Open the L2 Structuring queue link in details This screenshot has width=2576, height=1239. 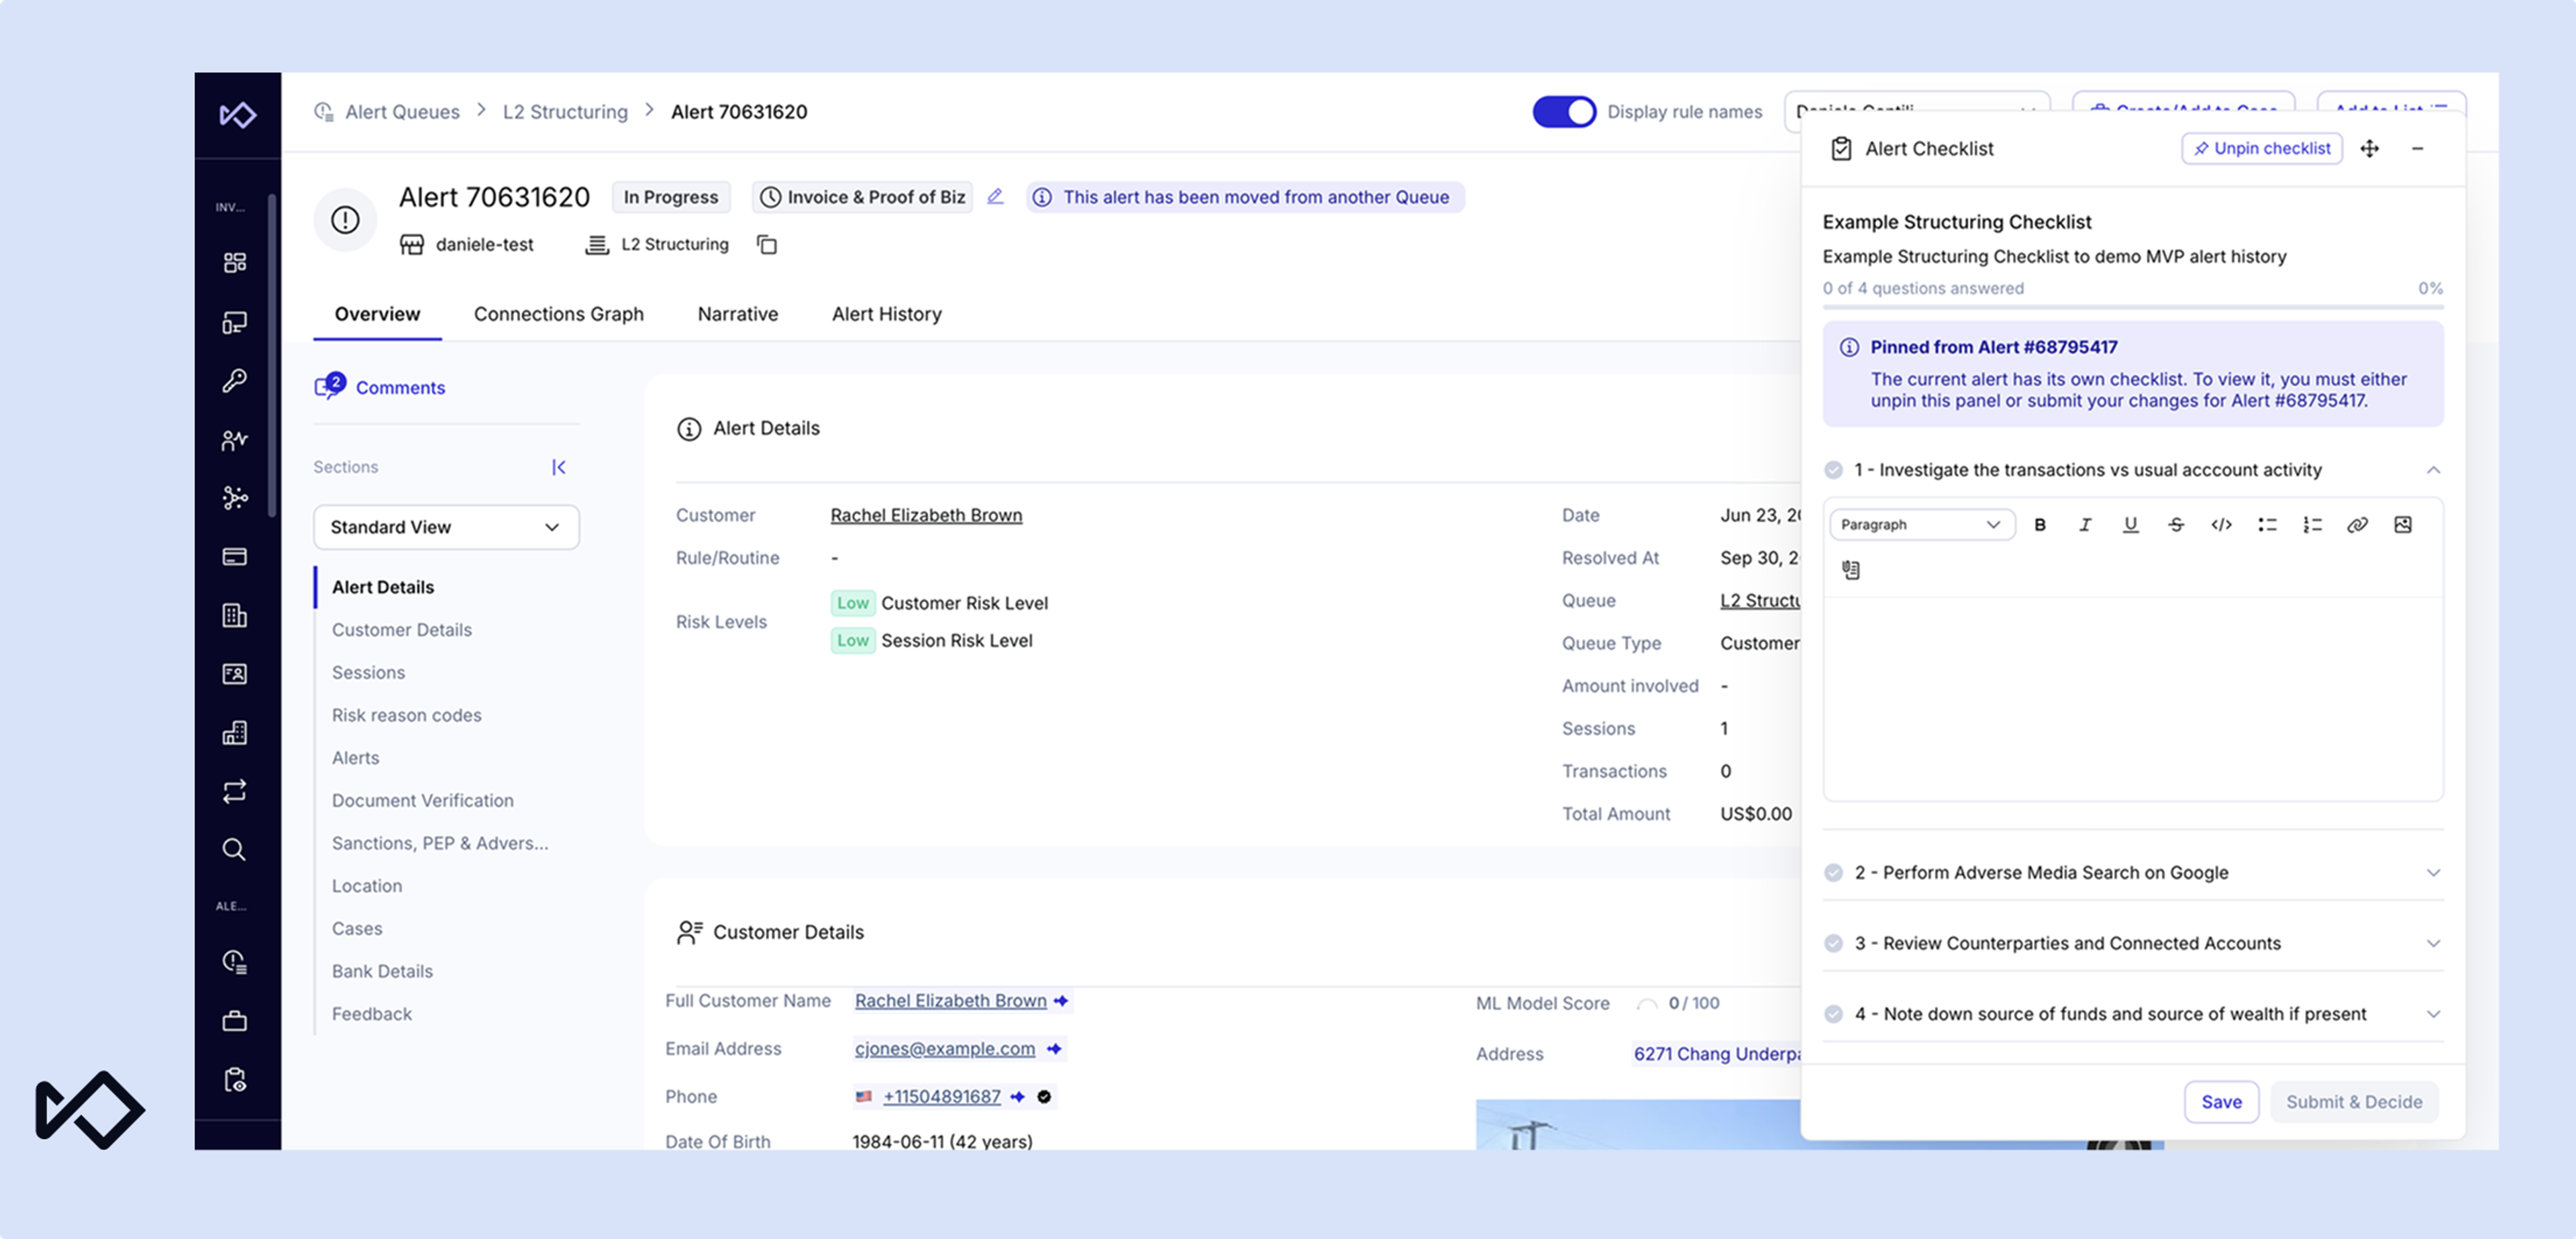[1759, 600]
